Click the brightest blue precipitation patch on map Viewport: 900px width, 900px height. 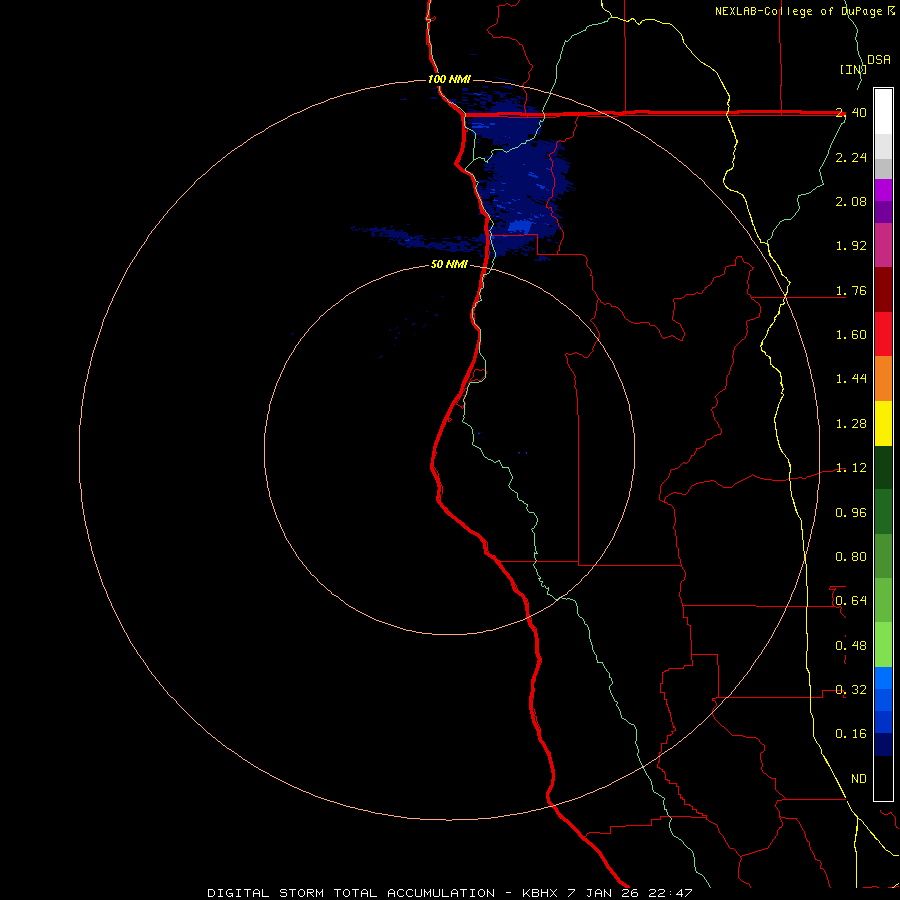point(520,227)
